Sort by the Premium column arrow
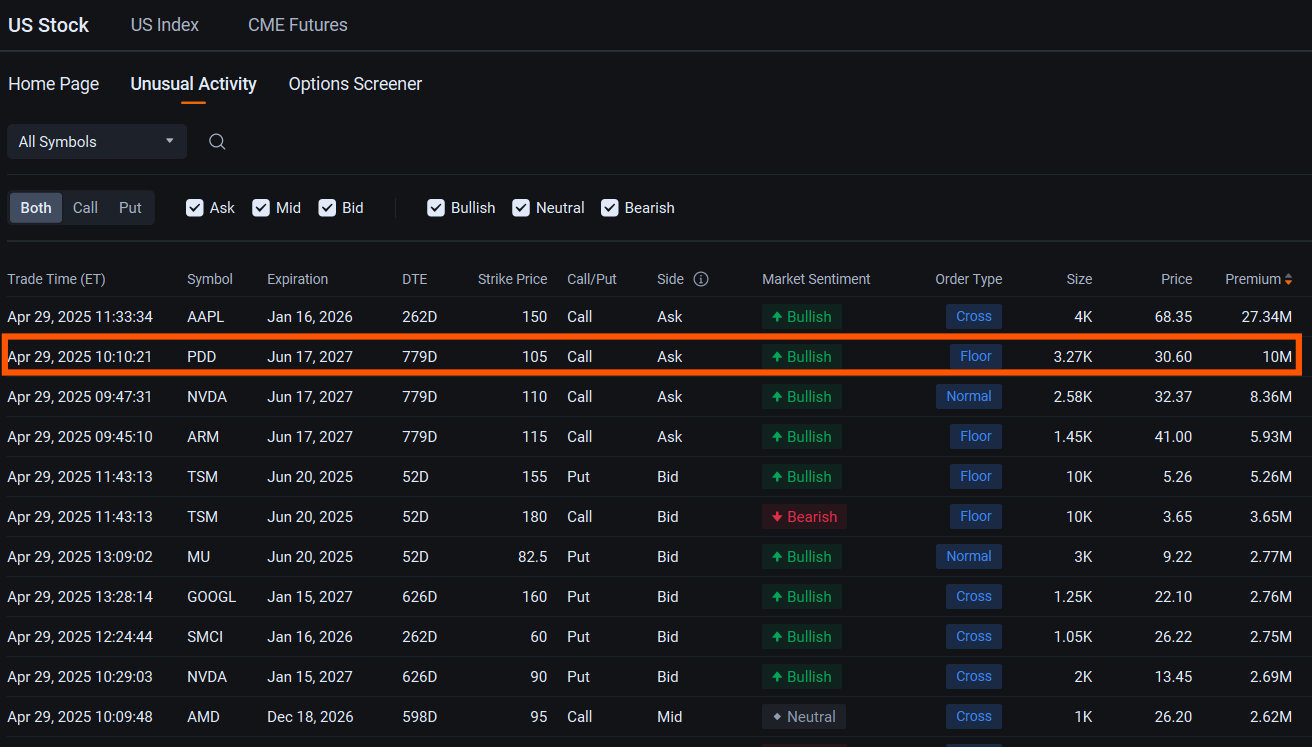This screenshot has width=1312, height=747. tap(1288, 279)
